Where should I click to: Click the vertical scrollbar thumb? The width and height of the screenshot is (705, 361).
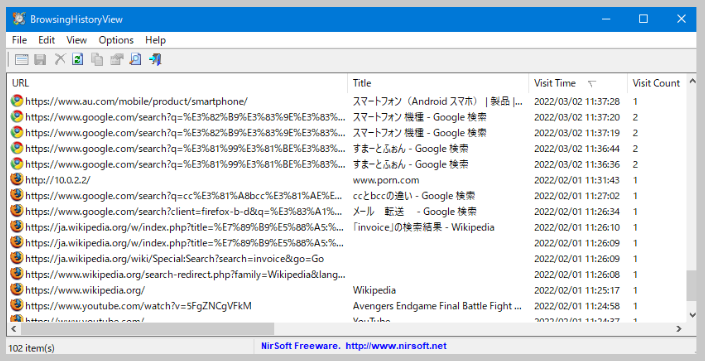coord(691,285)
